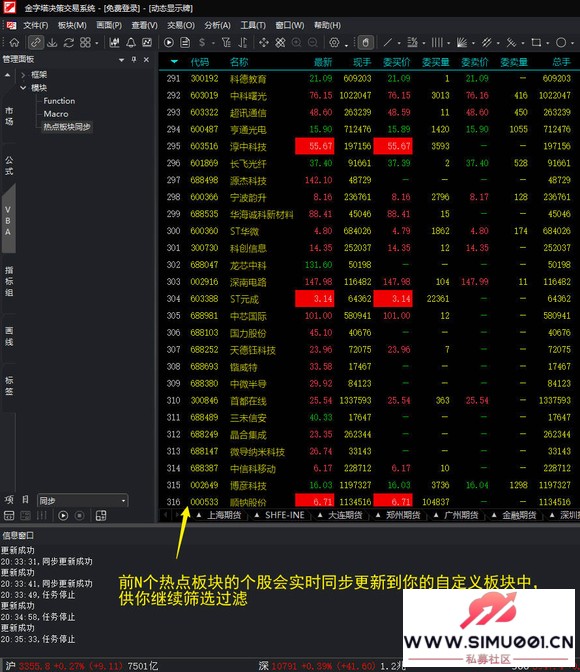Select Macro in module tree
580x672 pixels.
pos(56,114)
